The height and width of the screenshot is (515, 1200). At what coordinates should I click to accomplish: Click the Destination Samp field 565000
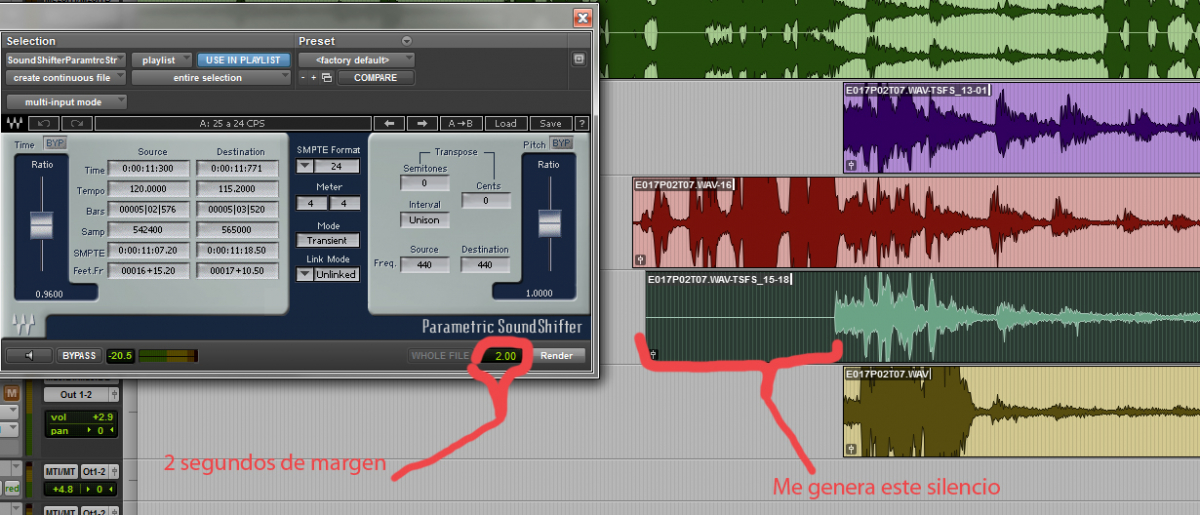tap(236, 230)
